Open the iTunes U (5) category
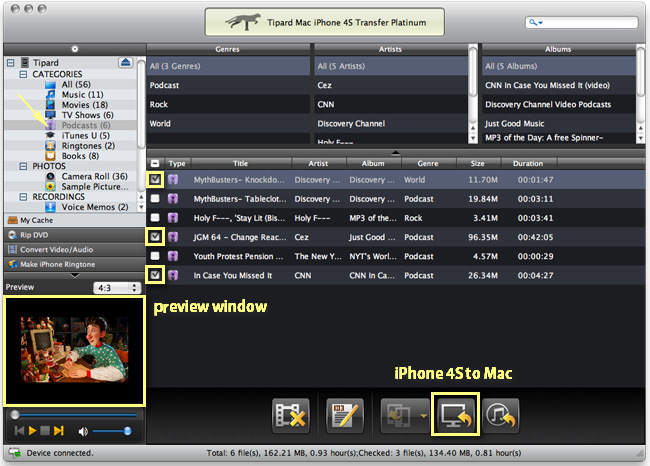The image size is (650, 466). (x=85, y=136)
